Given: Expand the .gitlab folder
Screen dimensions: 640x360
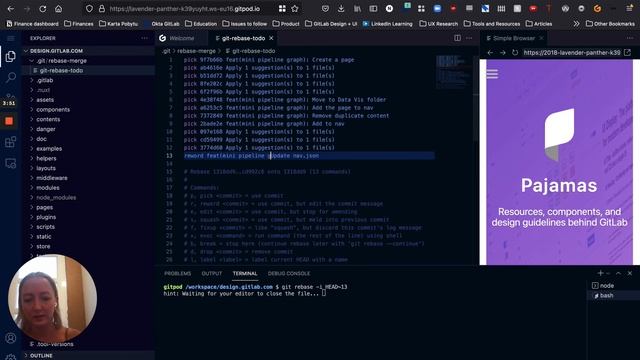Looking at the screenshot, I should pyautogui.click(x=44, y=80).
